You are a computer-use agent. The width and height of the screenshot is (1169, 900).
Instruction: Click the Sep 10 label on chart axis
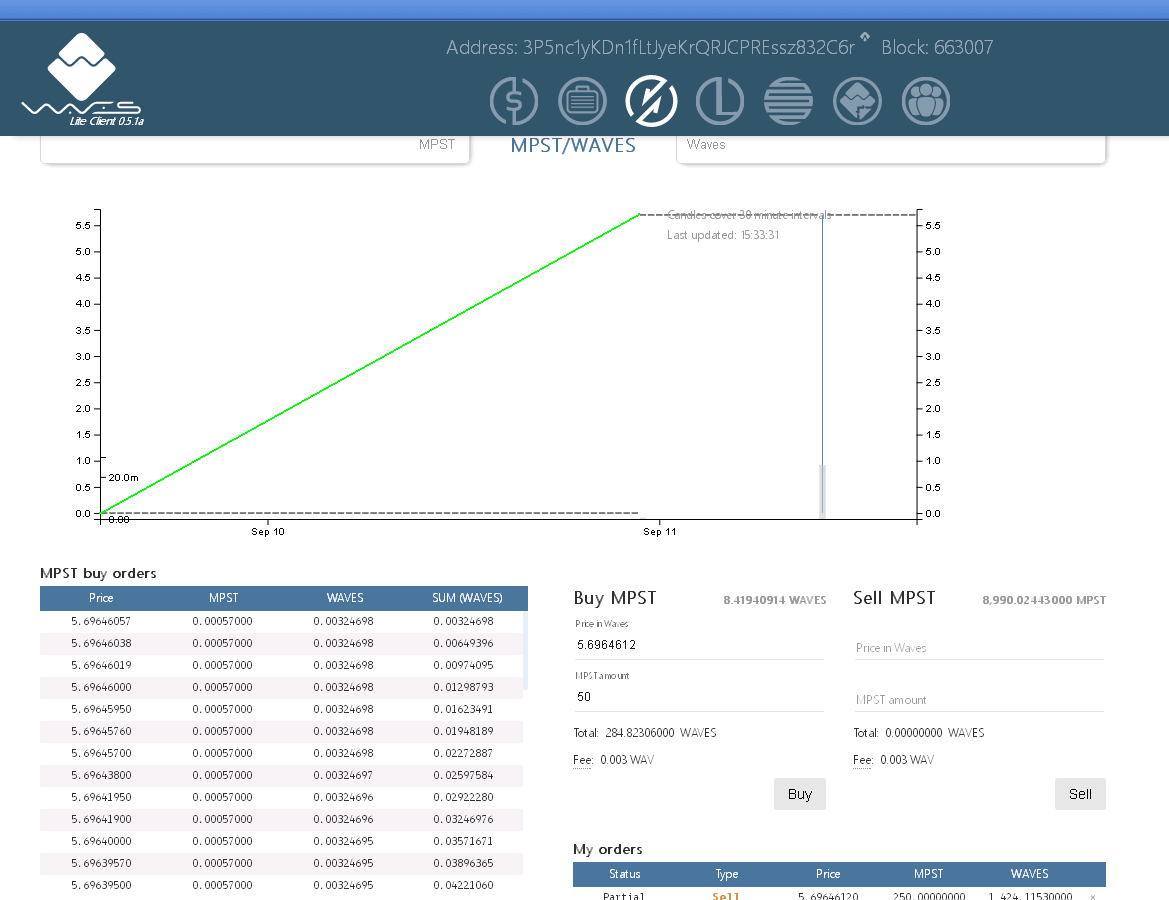tap(268, 532)
